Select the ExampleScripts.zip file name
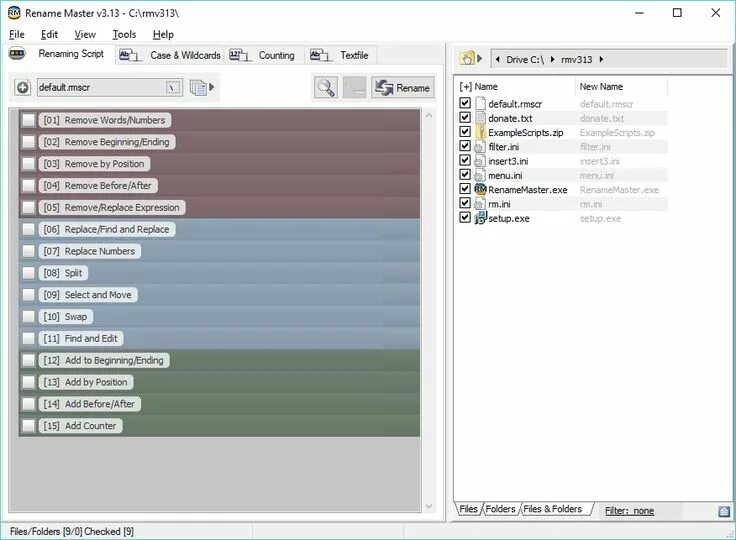Image resolution: width=736 pixels, height=540 pixels. [x=526, y=132]
